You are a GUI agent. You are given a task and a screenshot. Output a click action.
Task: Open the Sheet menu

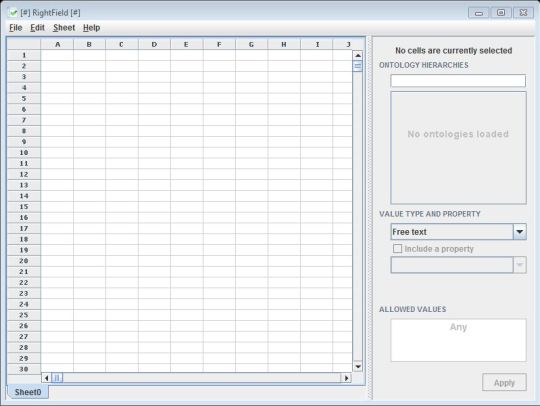click(x=64, y=28)
